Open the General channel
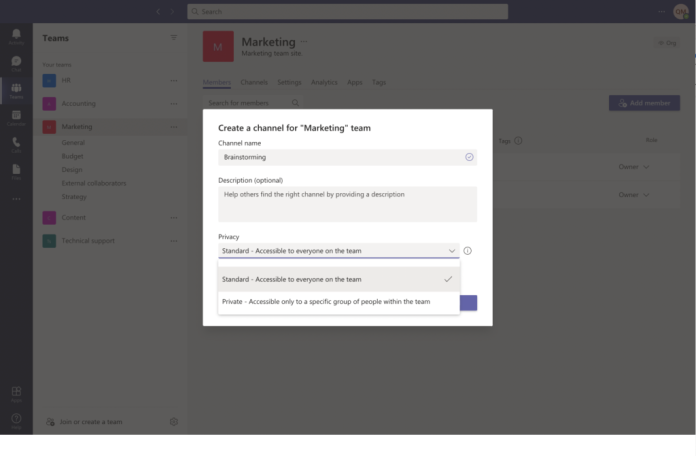This screenshot has height=456, width=696. [73, 143]
